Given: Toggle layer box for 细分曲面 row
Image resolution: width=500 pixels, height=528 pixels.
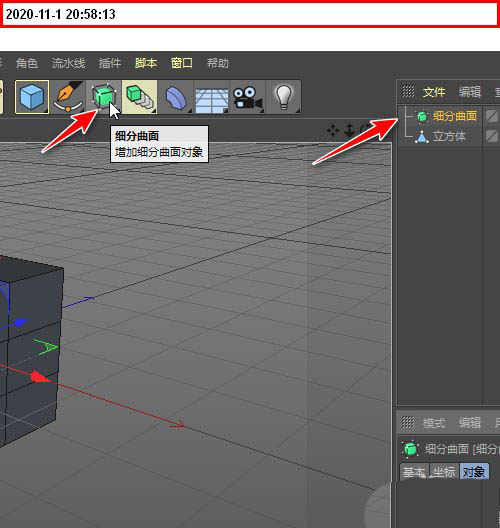Looking at the screenshot, I should pos(492,116).
